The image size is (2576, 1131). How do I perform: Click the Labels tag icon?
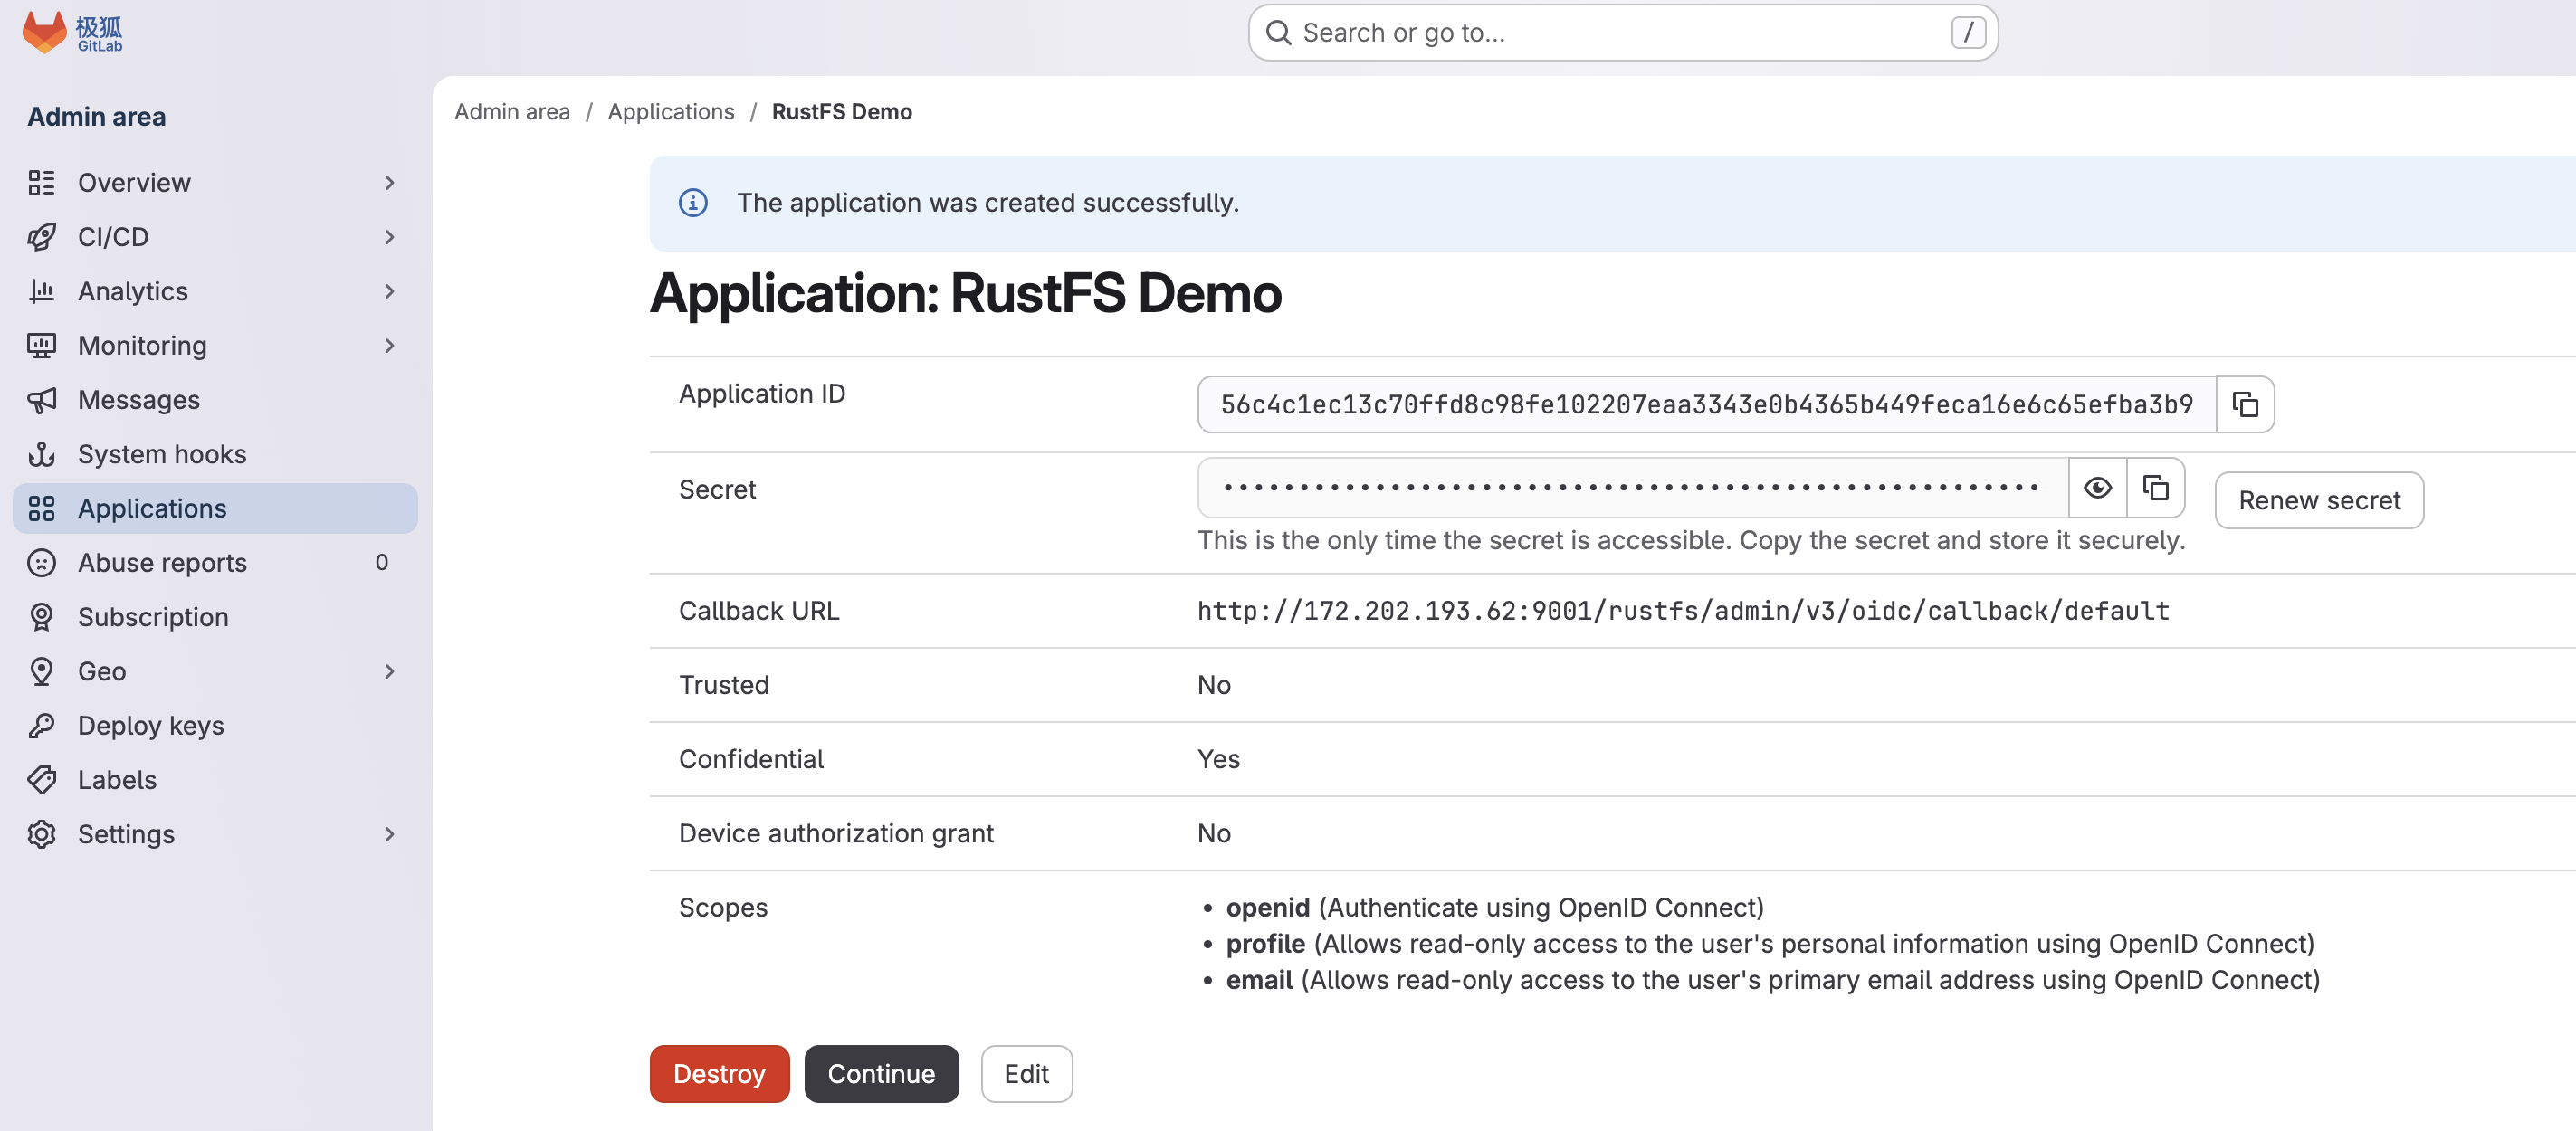[41, 779]
